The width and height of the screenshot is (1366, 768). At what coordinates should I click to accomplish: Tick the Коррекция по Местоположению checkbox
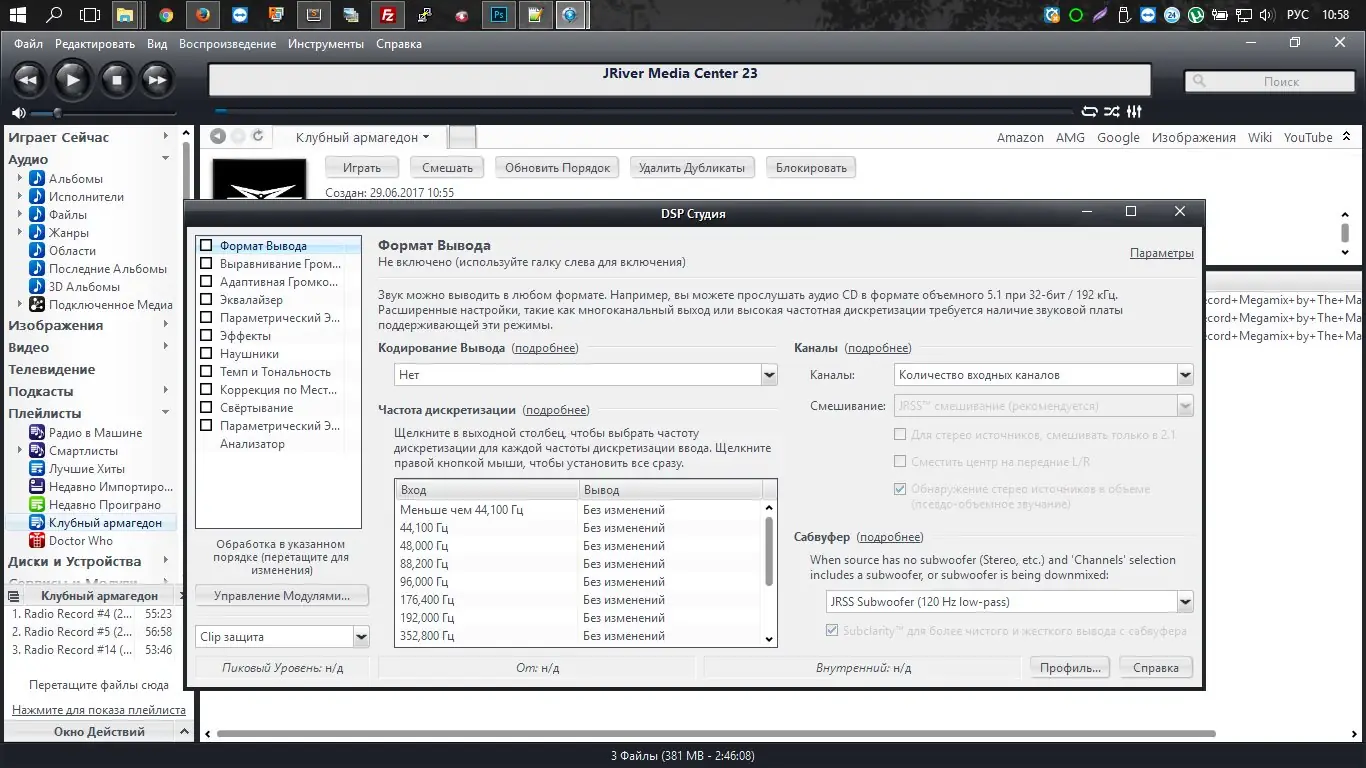206,389
